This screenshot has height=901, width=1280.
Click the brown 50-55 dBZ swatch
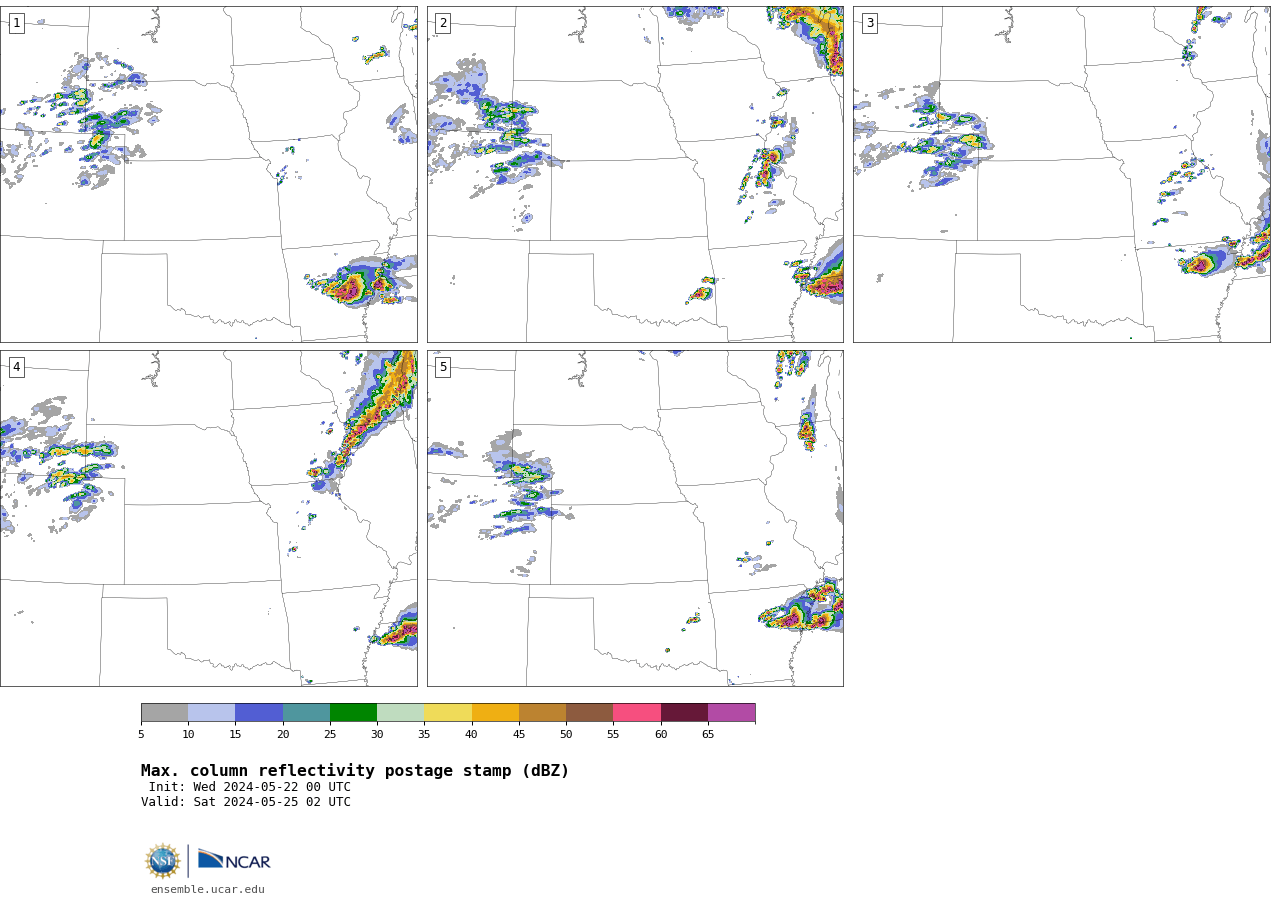coord(590,713)
